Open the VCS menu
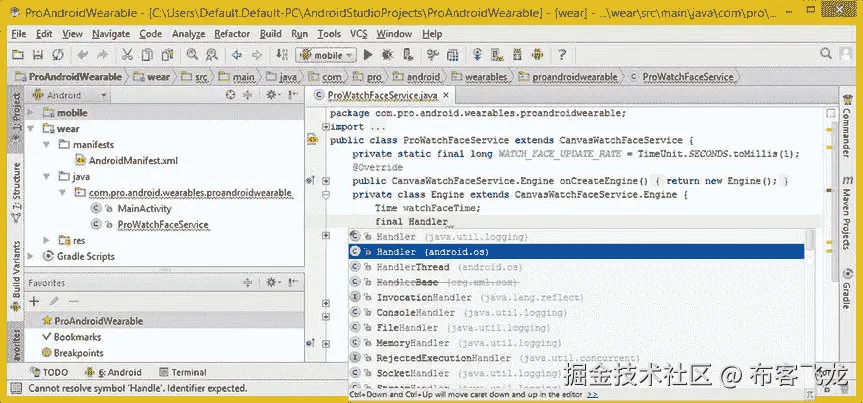 [359, 34]
